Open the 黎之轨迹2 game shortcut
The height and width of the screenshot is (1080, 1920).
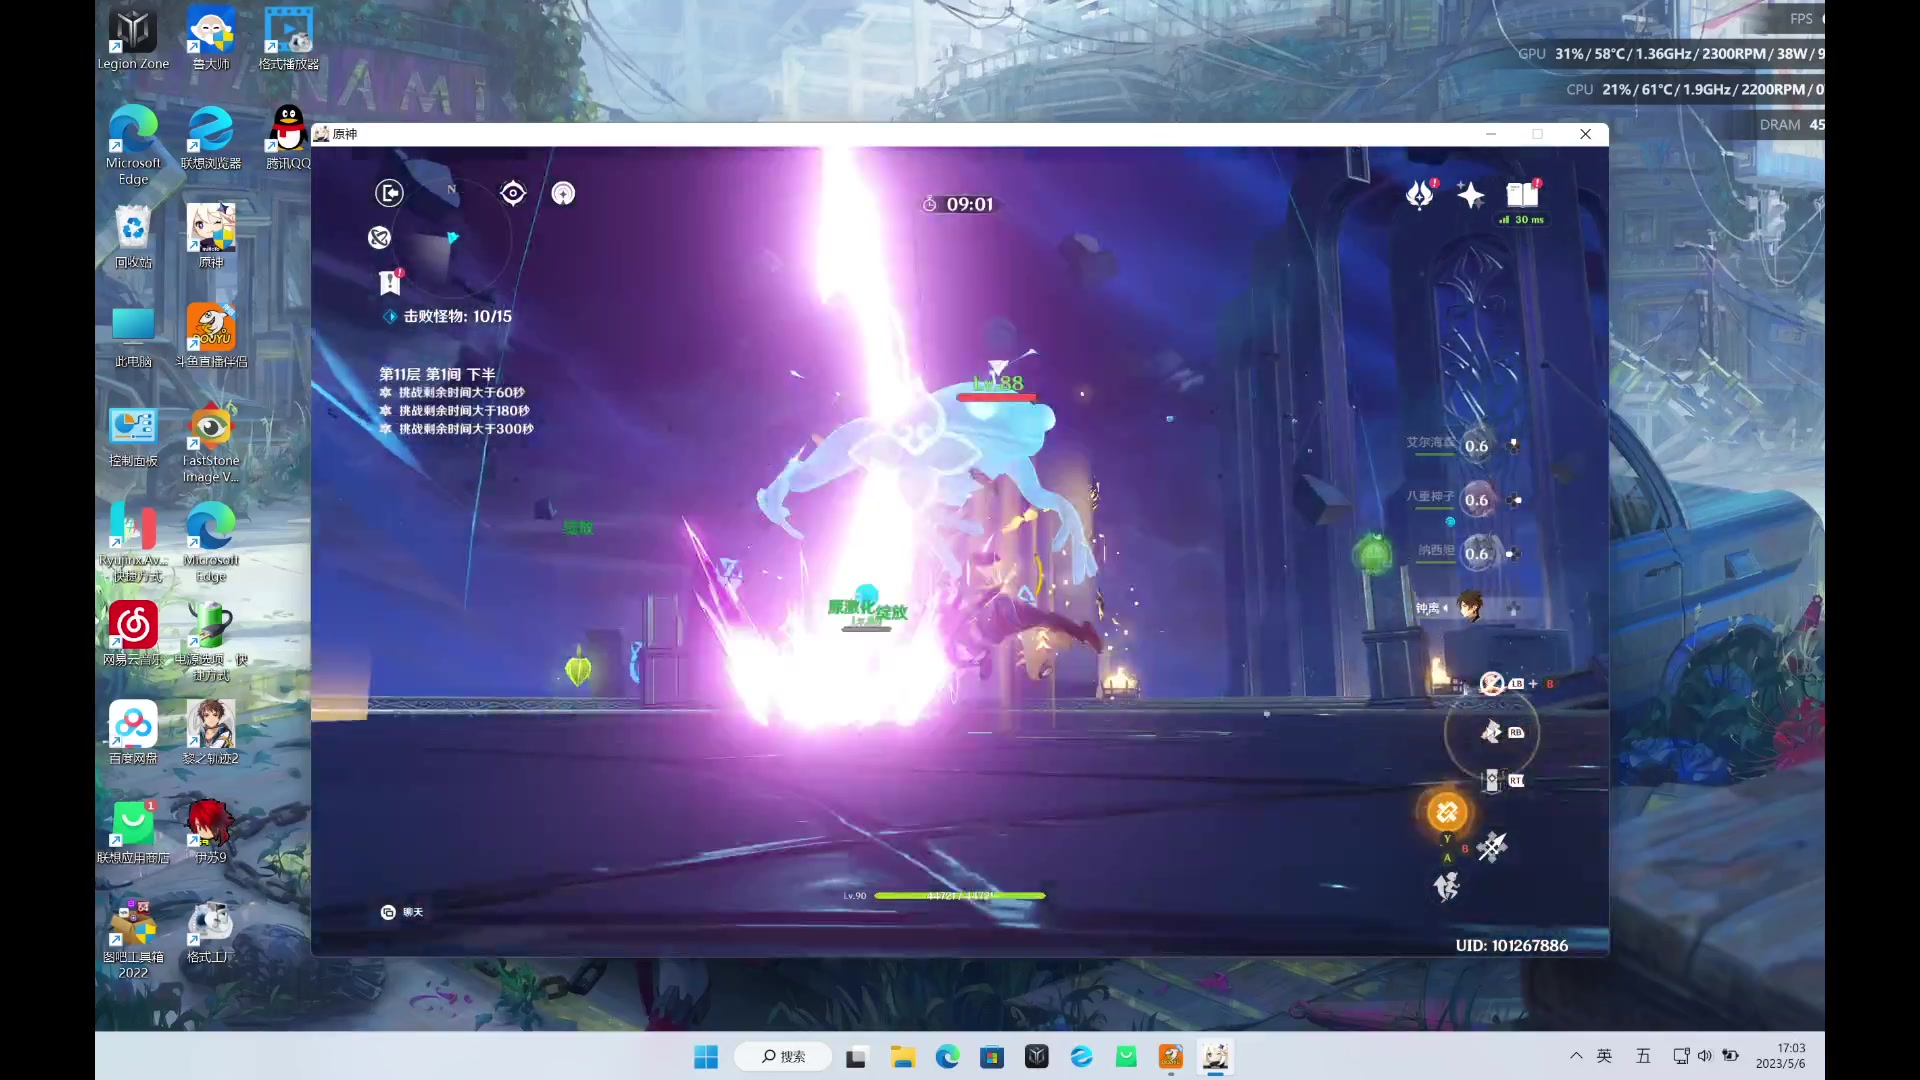pyautogui.click(x=211, y=733)
